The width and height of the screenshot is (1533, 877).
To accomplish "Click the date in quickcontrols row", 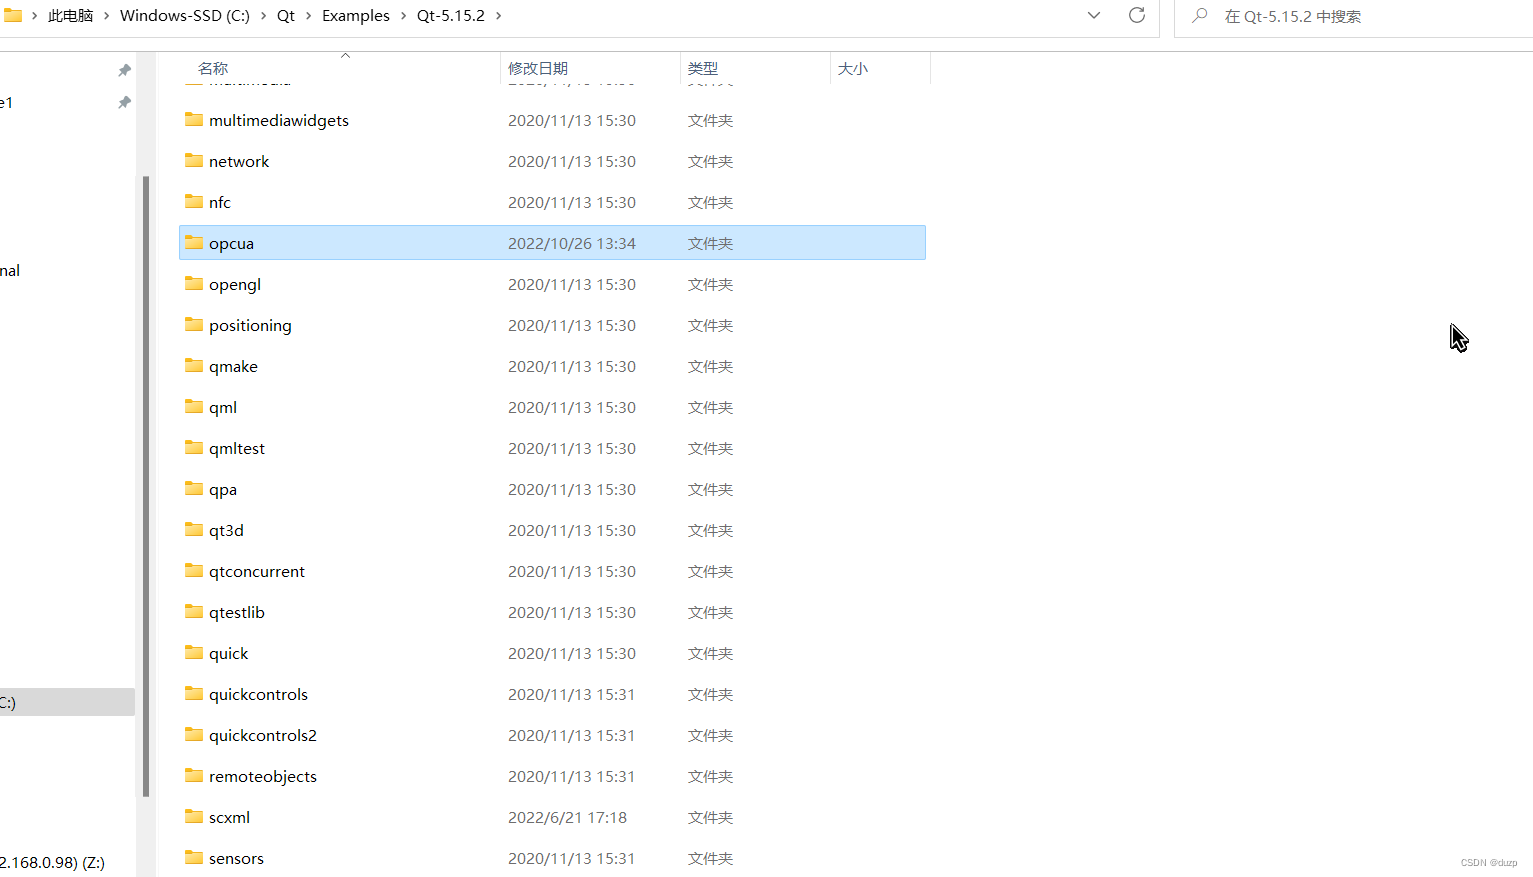I will click(572, 694).
